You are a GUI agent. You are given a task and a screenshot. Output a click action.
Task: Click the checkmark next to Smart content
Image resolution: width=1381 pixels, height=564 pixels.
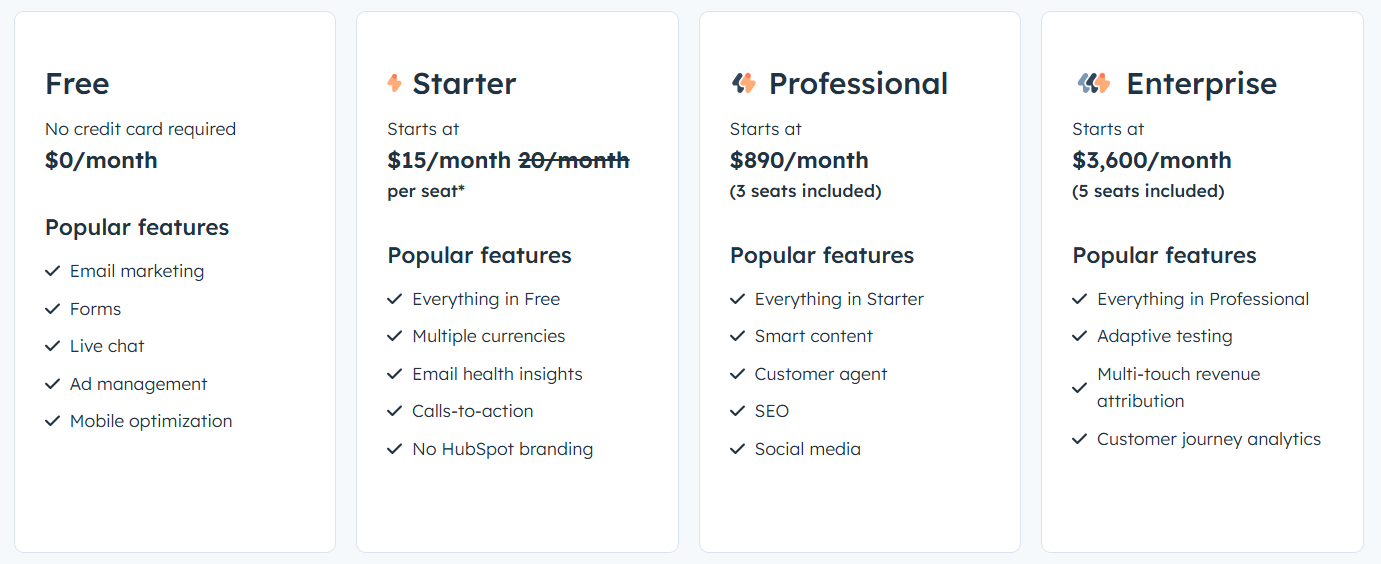pos(738,336)
